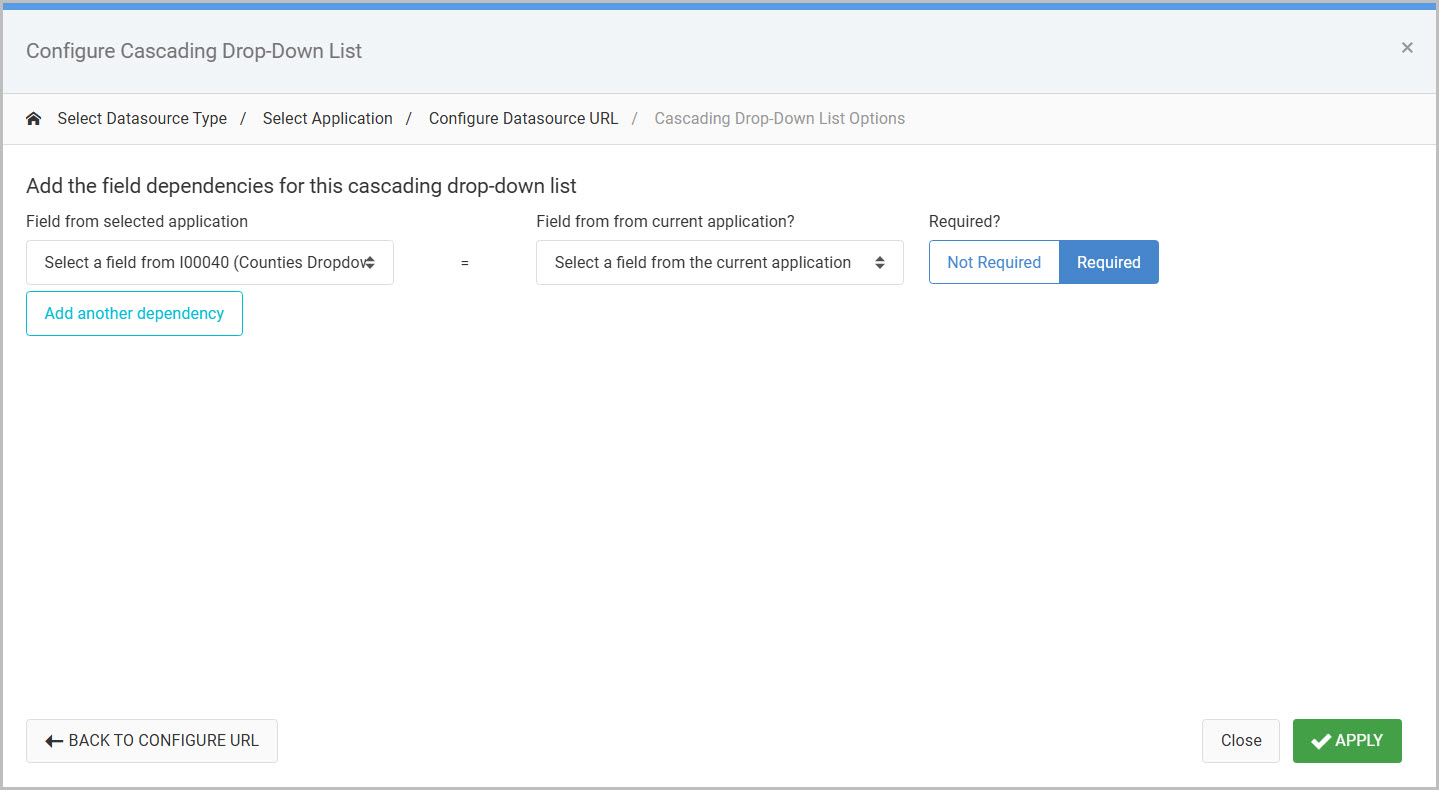1439x790 pixels.
Task: Set dependency to Not Required
Action: click(x=994, y=262)
